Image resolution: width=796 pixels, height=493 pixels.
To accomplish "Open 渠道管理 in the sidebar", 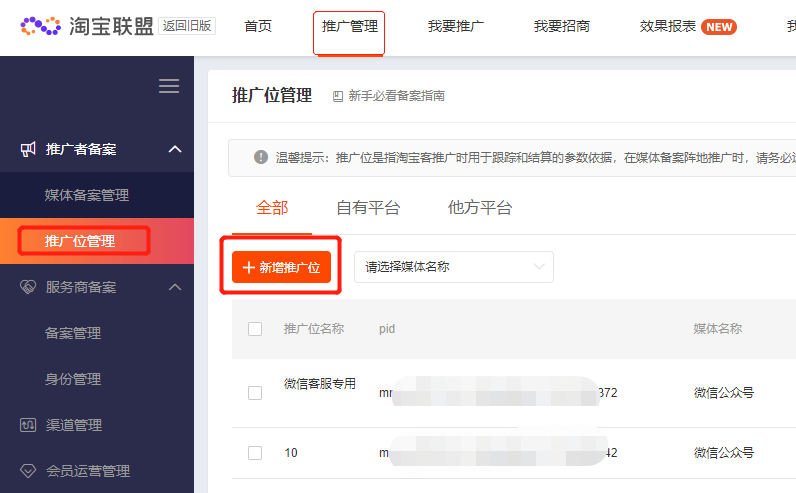I will point(74,425).
